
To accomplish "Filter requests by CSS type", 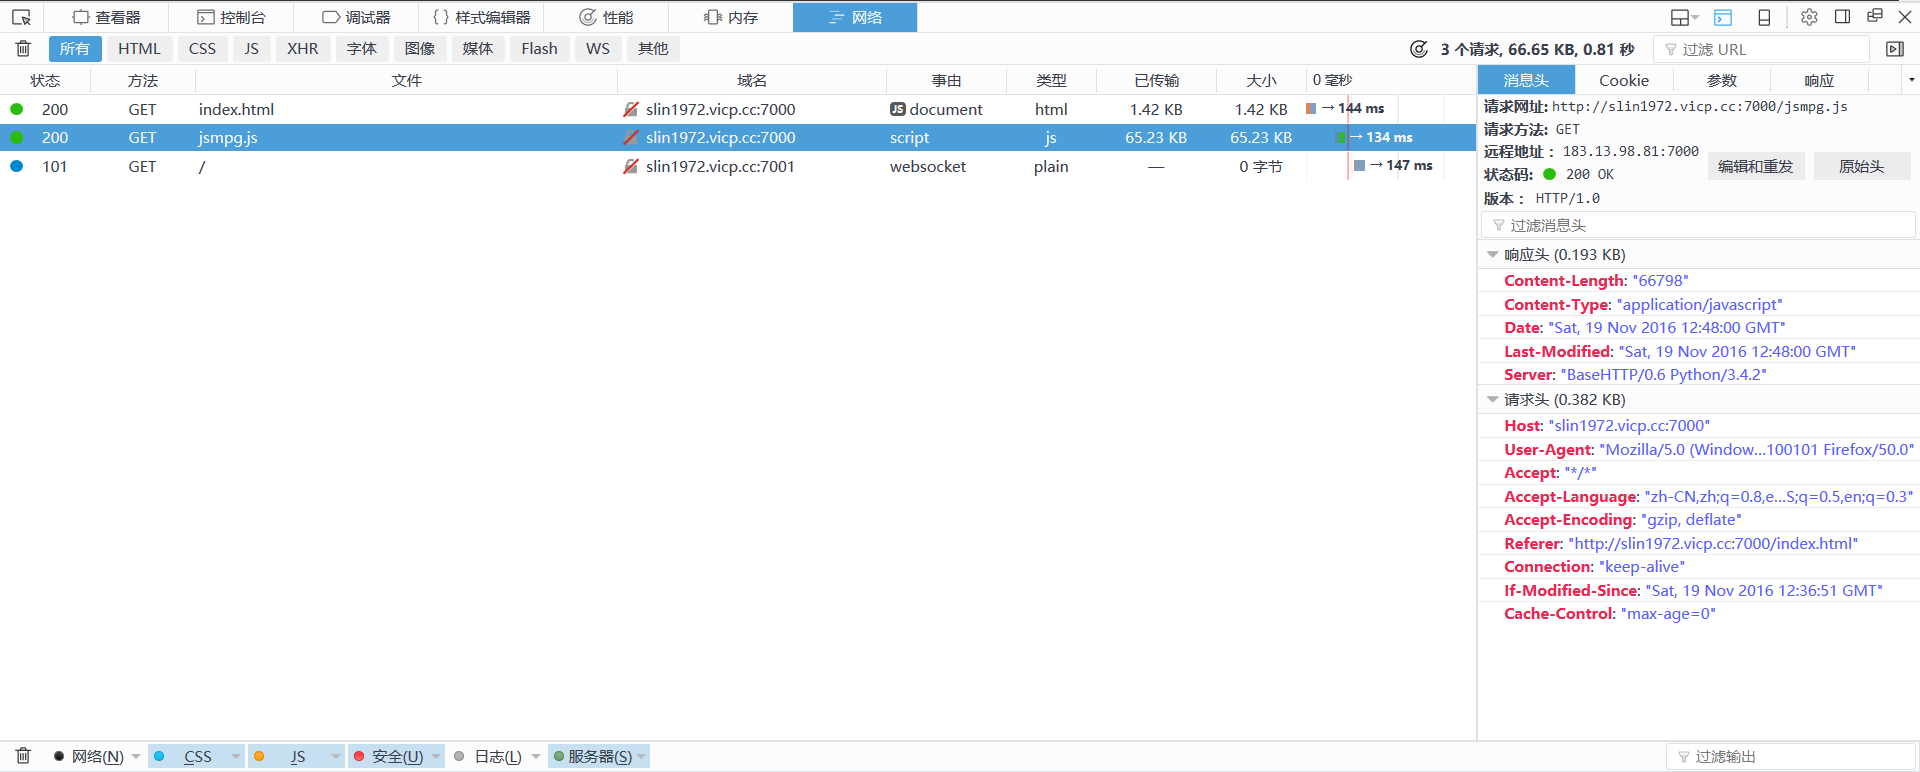I will pos(202,49).
